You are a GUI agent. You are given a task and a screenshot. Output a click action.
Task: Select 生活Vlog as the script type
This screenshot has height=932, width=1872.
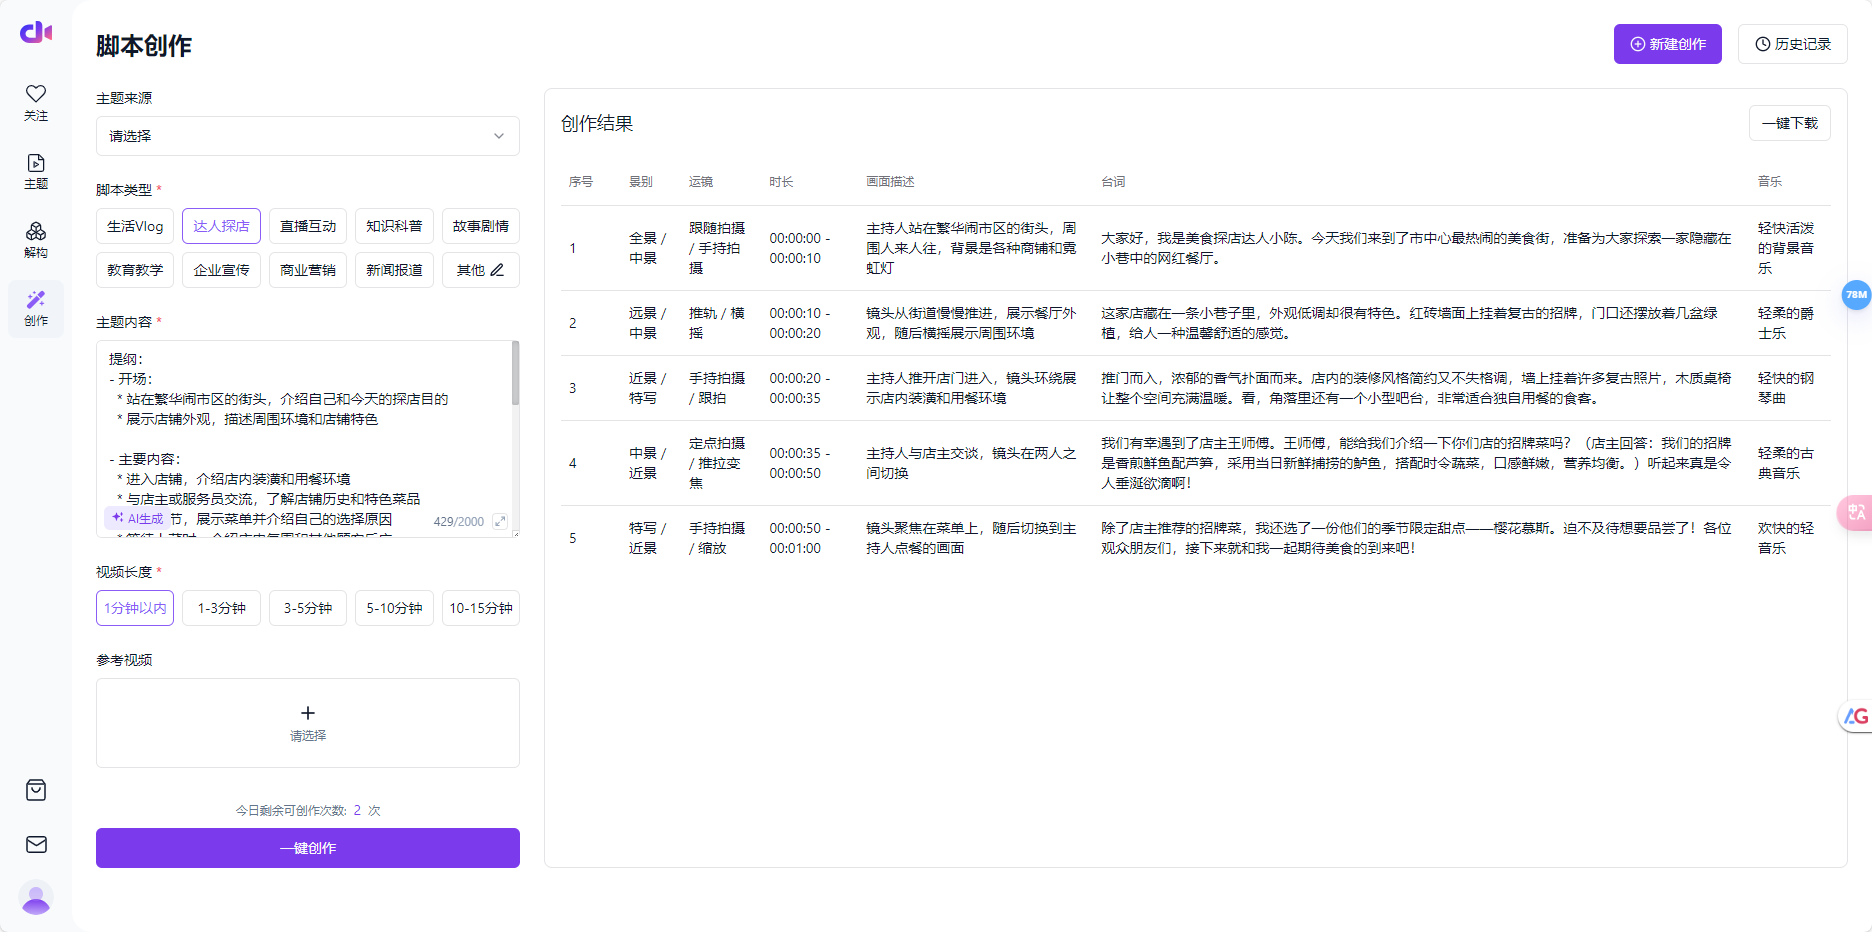pos(134,226)
